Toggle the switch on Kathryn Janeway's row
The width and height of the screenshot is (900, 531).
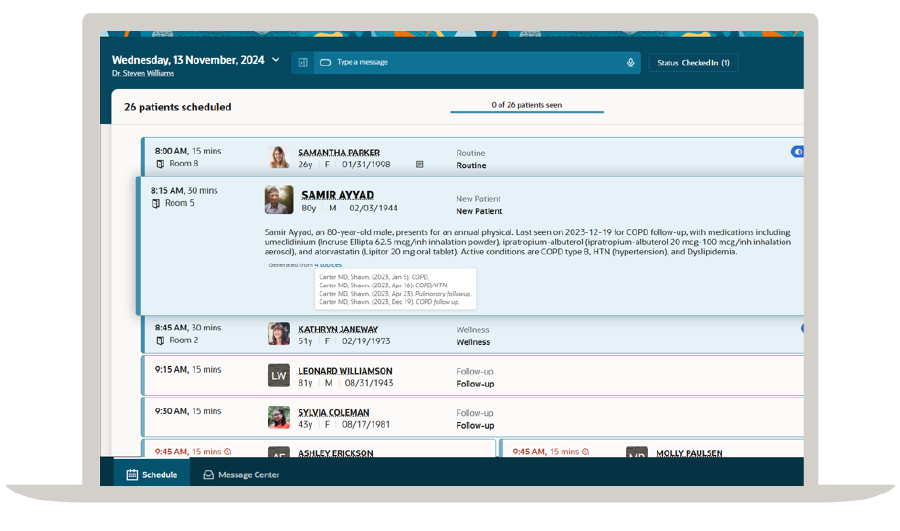click(x=802, y=328)
